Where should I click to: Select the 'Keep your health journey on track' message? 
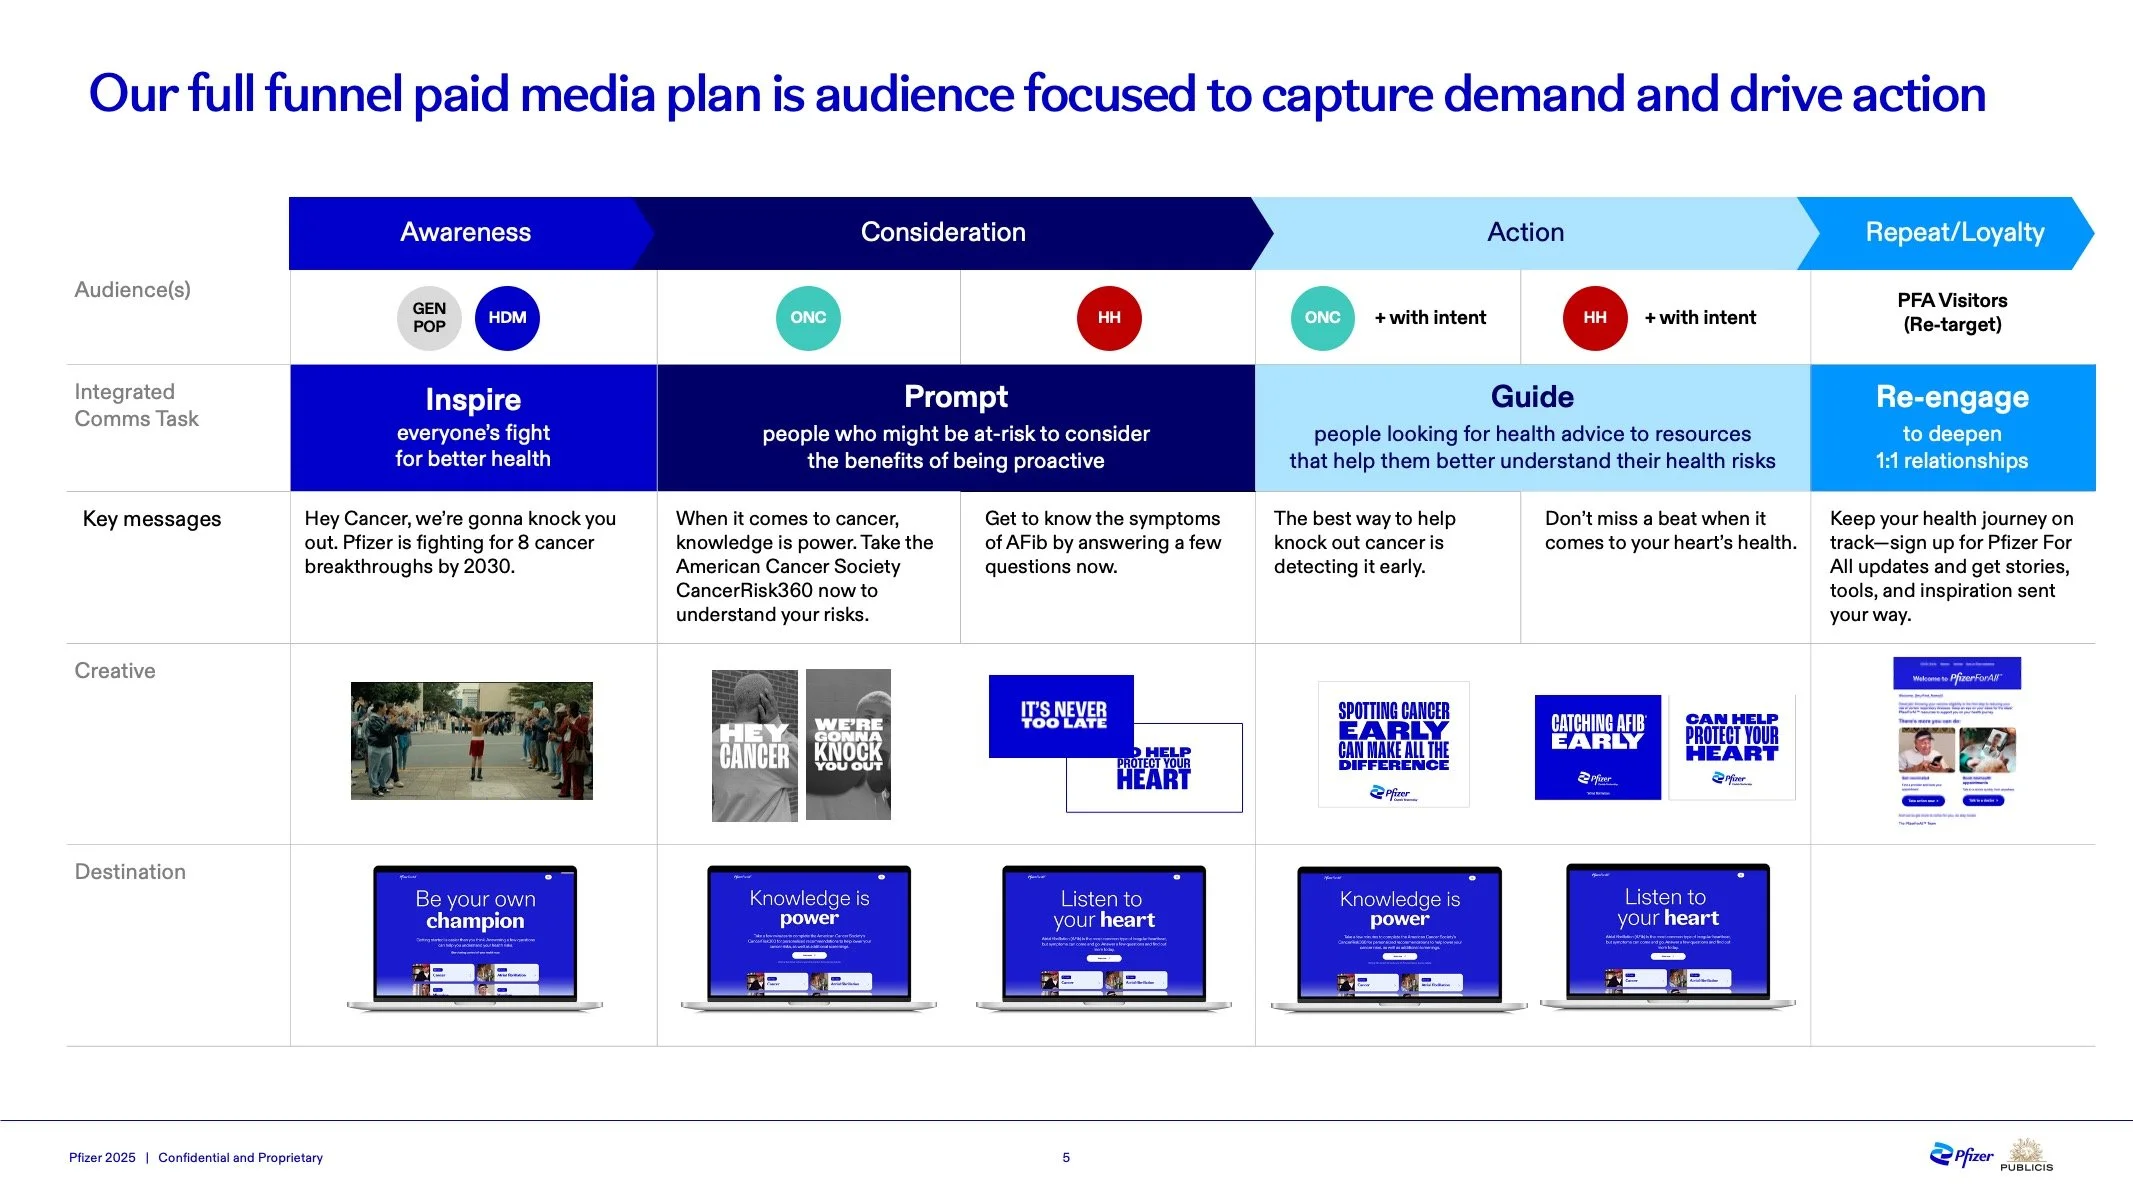[x=1952, y=566]
